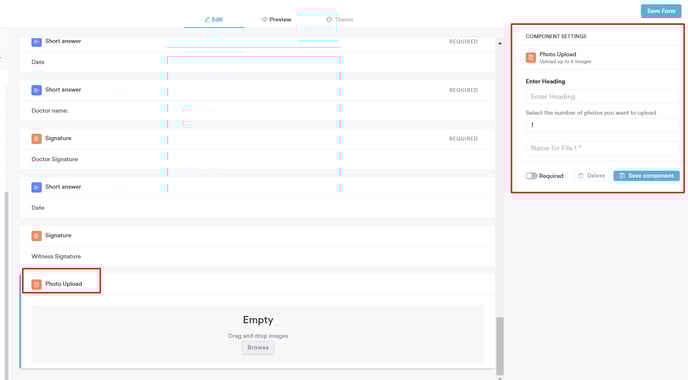This screenshot has width=688, height=380.
Task: Select the Doctor Signature component icon
Action: tap(36, 139)
